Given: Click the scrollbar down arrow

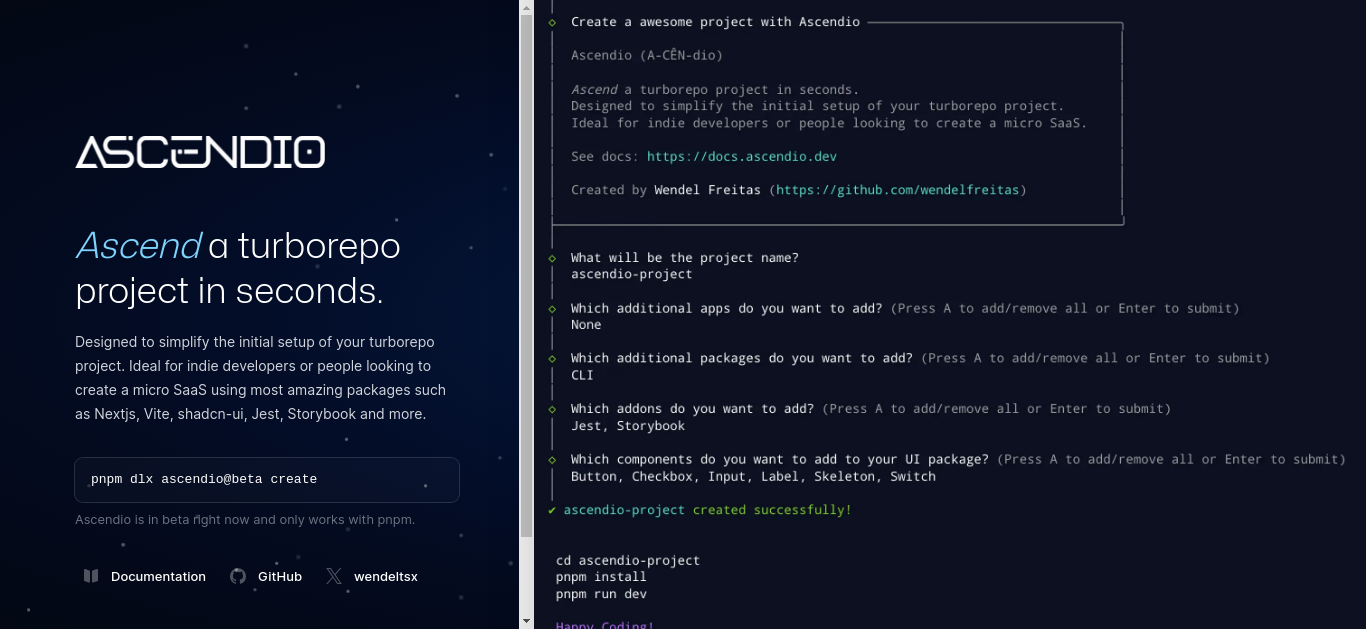Looking at the screenshot, I should pos(527,621).
